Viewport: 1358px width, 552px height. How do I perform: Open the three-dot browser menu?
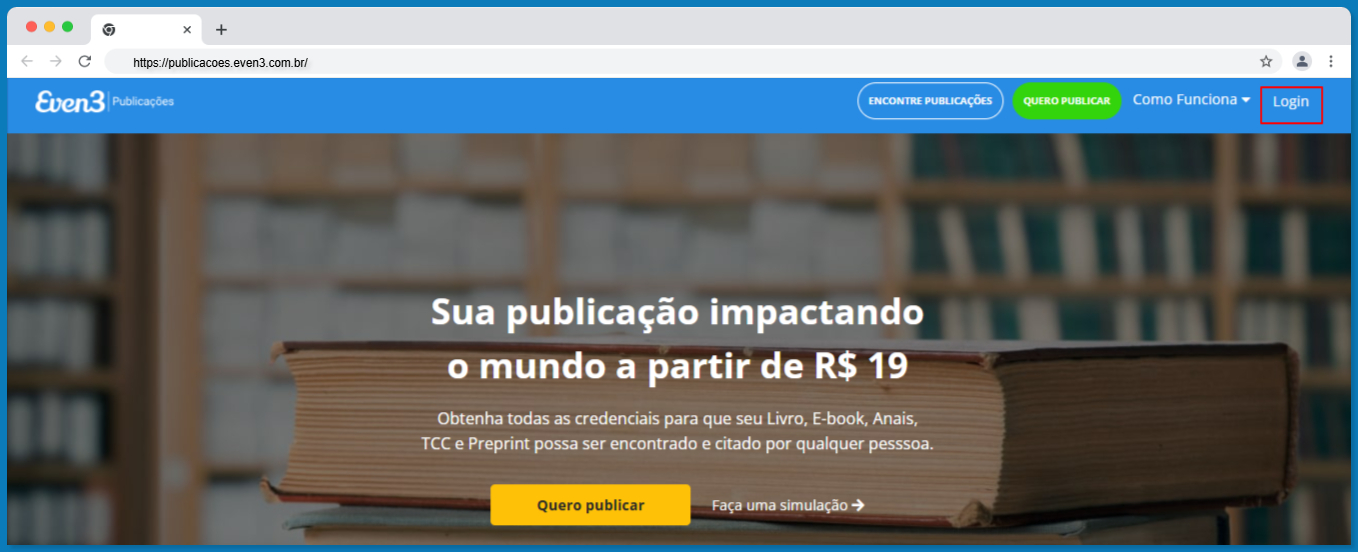click(x=1331, y=61)
